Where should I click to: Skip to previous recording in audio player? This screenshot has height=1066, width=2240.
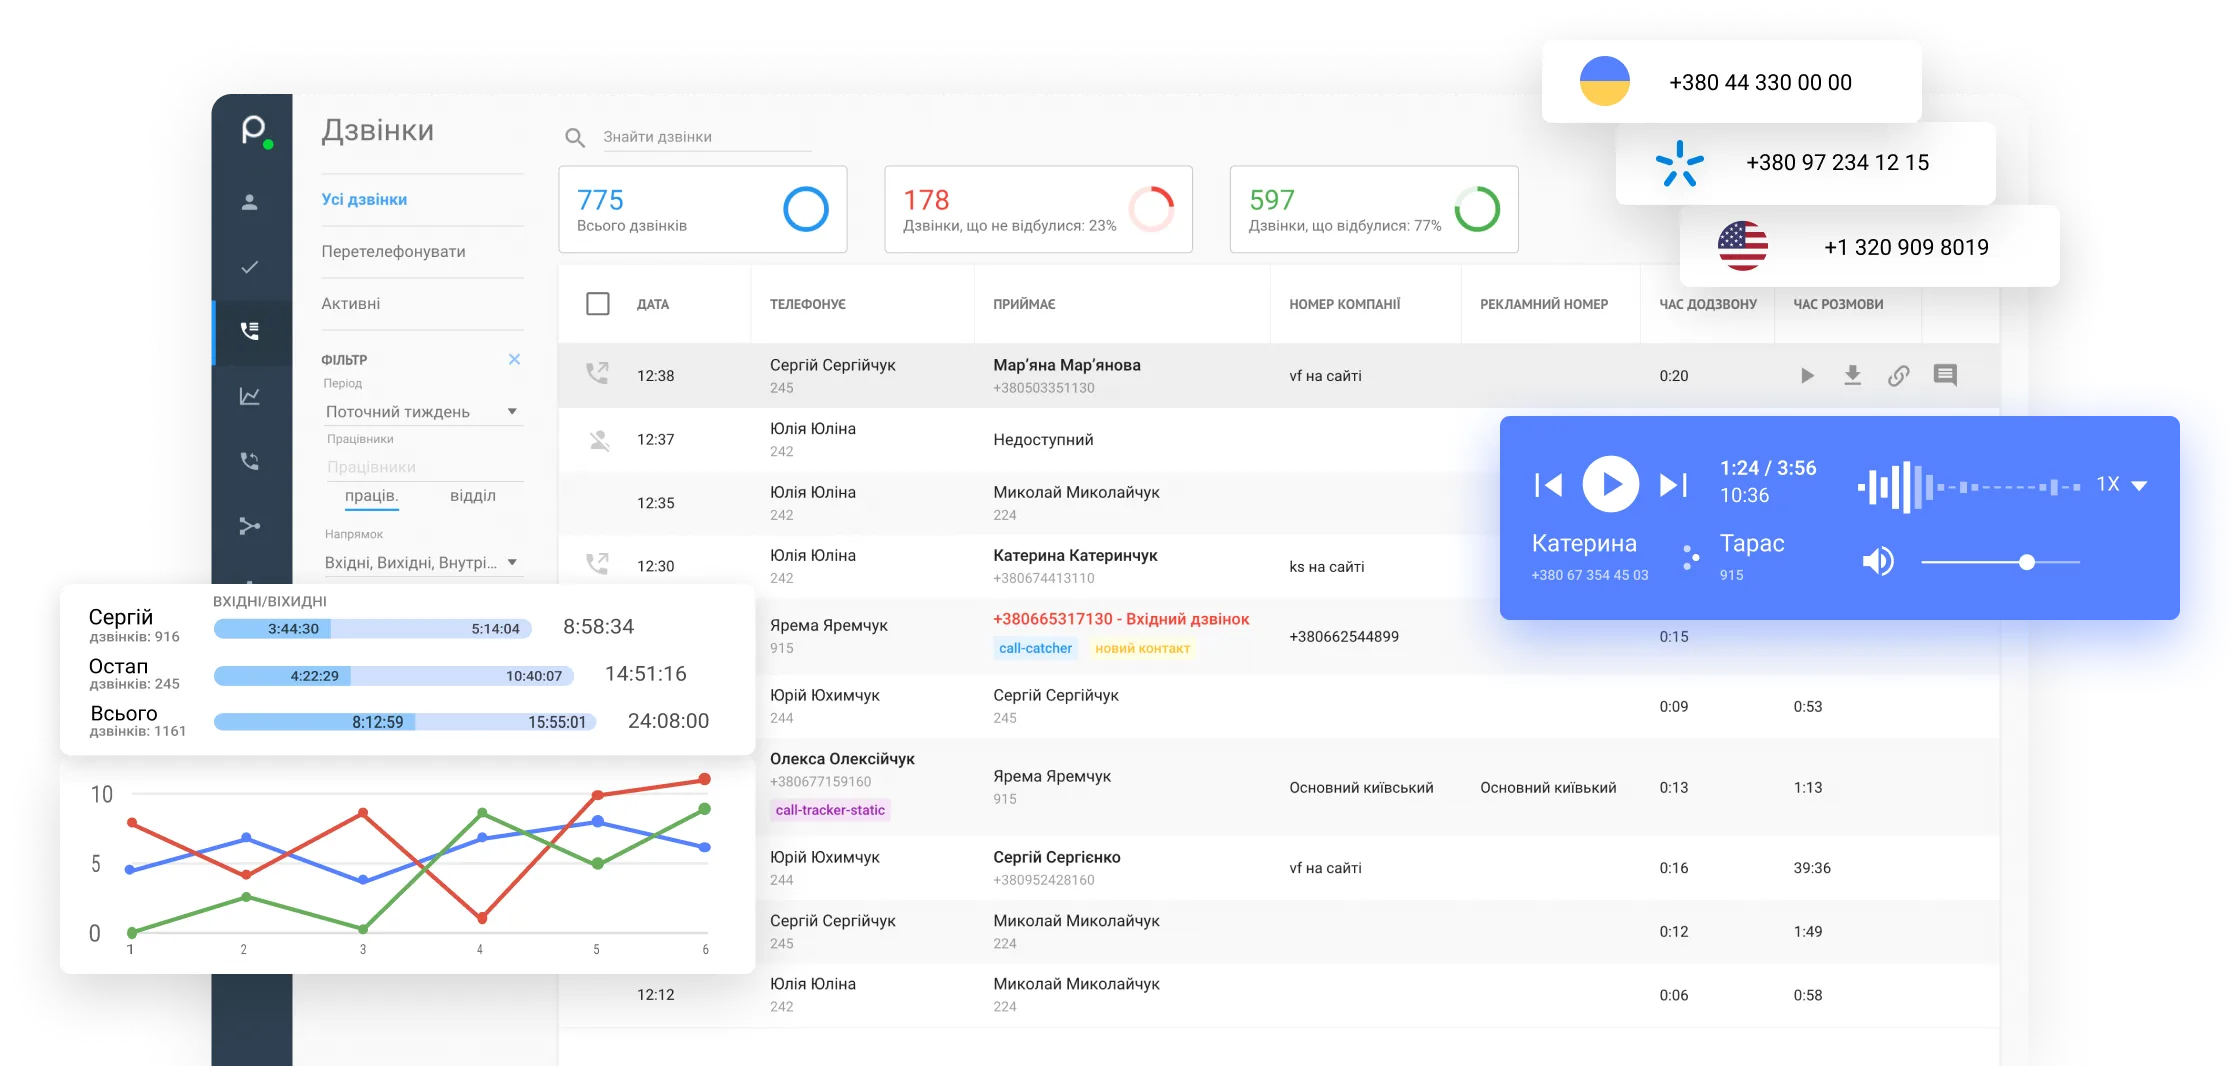[x=1548, y=485]
